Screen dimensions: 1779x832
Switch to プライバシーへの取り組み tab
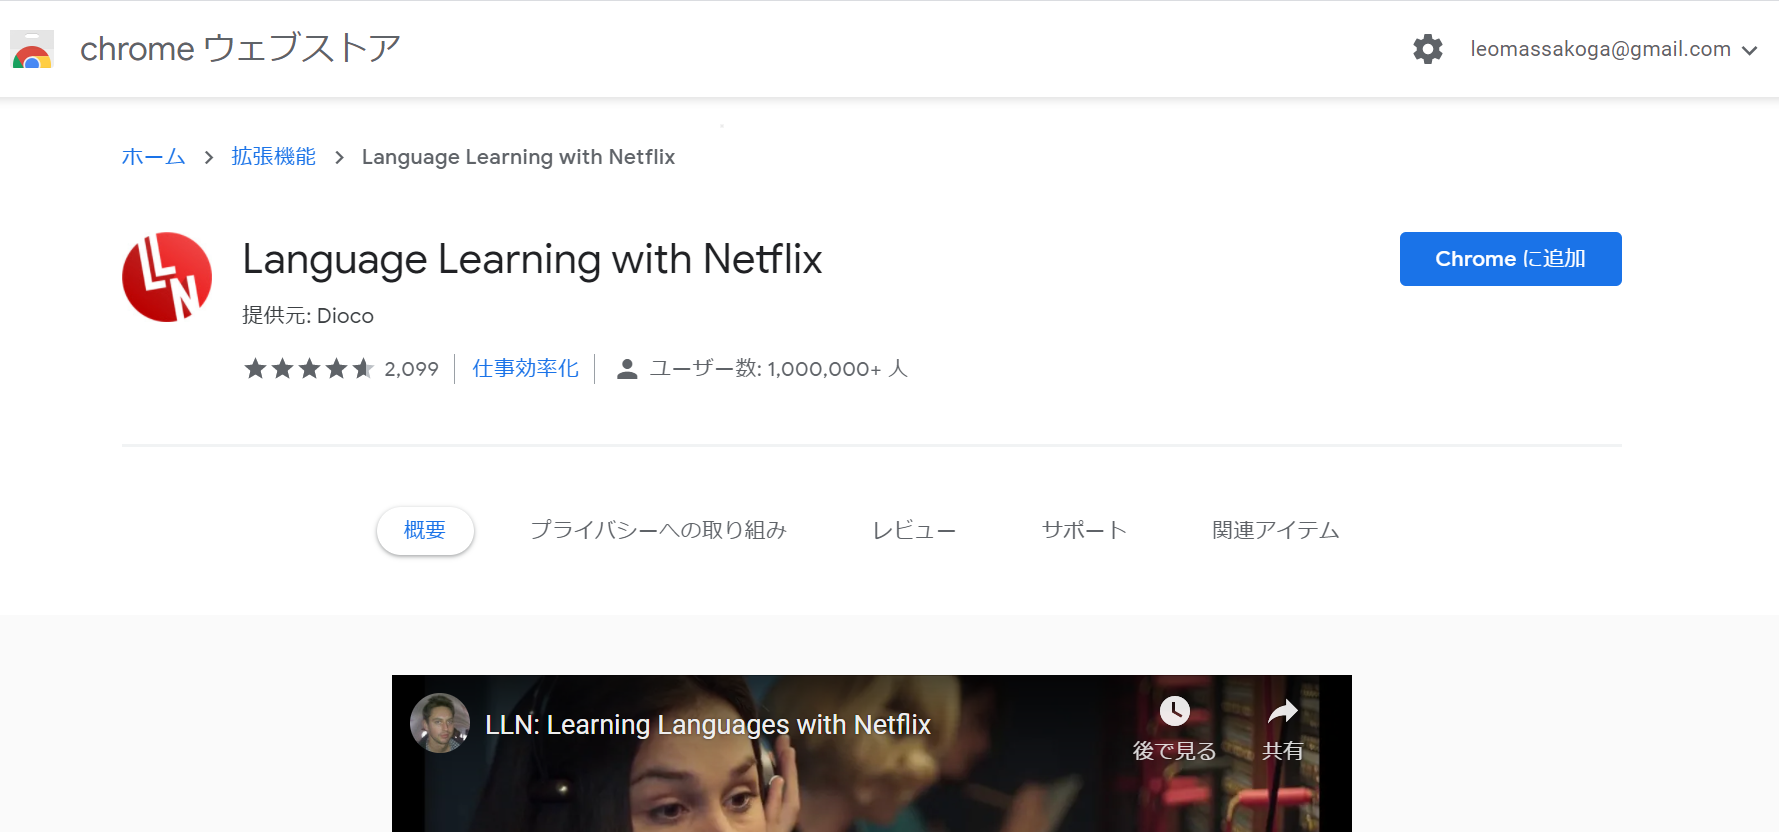pyautogui.click(x=658, y=530)
